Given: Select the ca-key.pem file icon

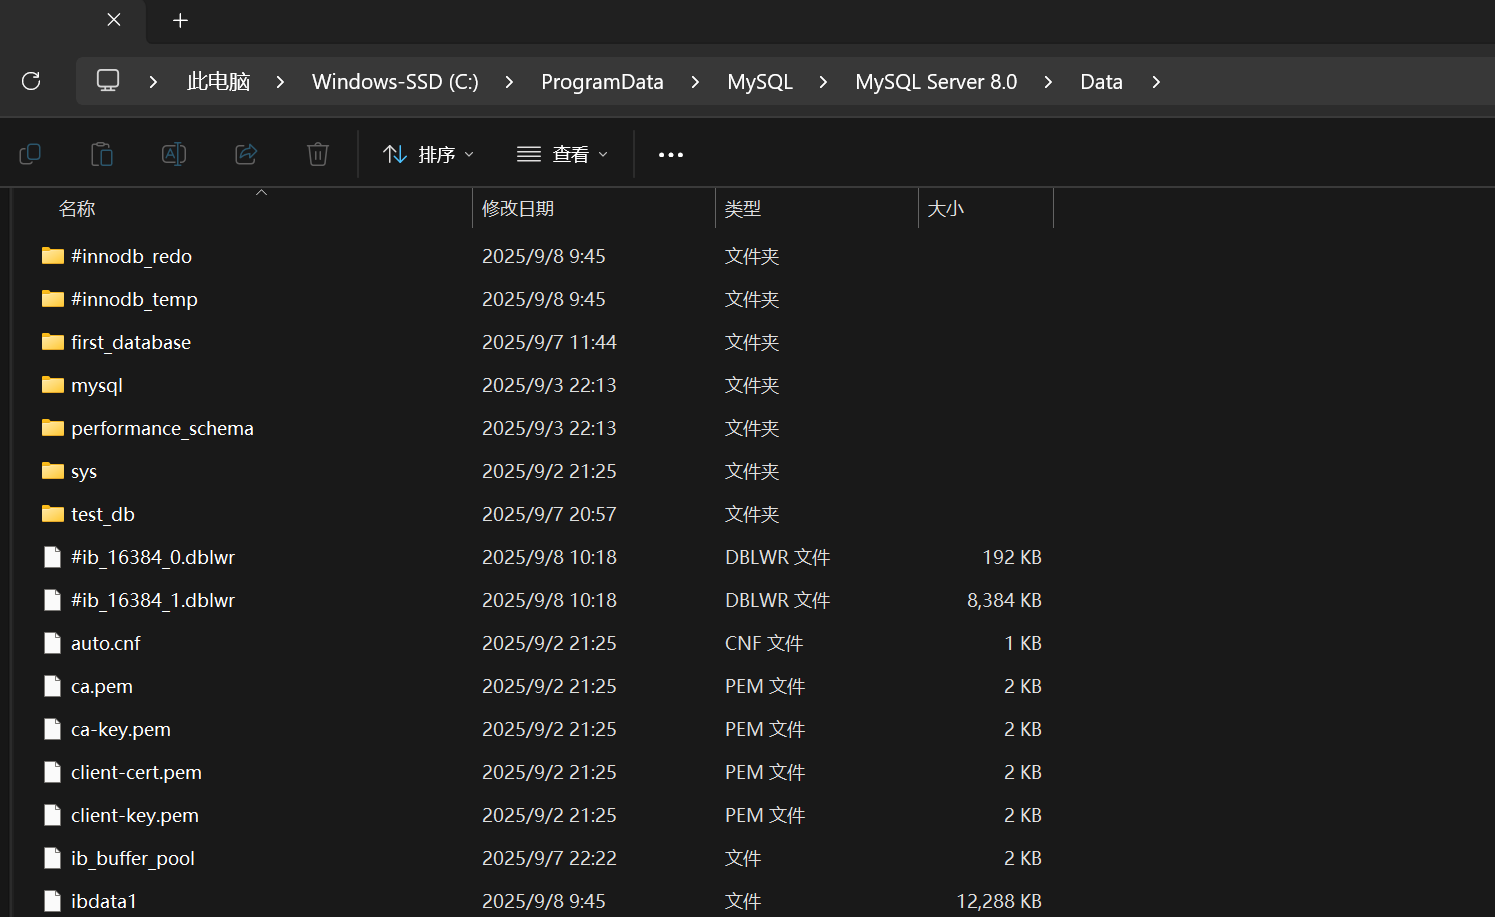Looking at the screenshot, I should 53,729.
